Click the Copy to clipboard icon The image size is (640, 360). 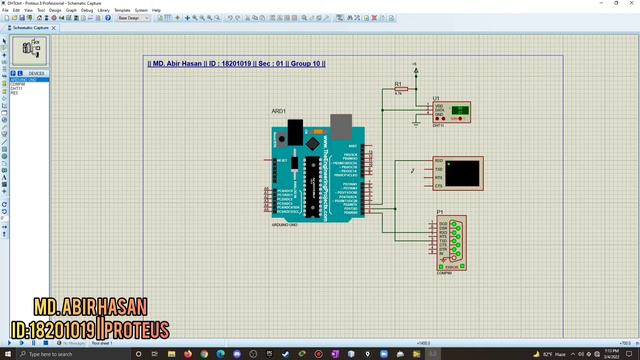click(255, 18)
